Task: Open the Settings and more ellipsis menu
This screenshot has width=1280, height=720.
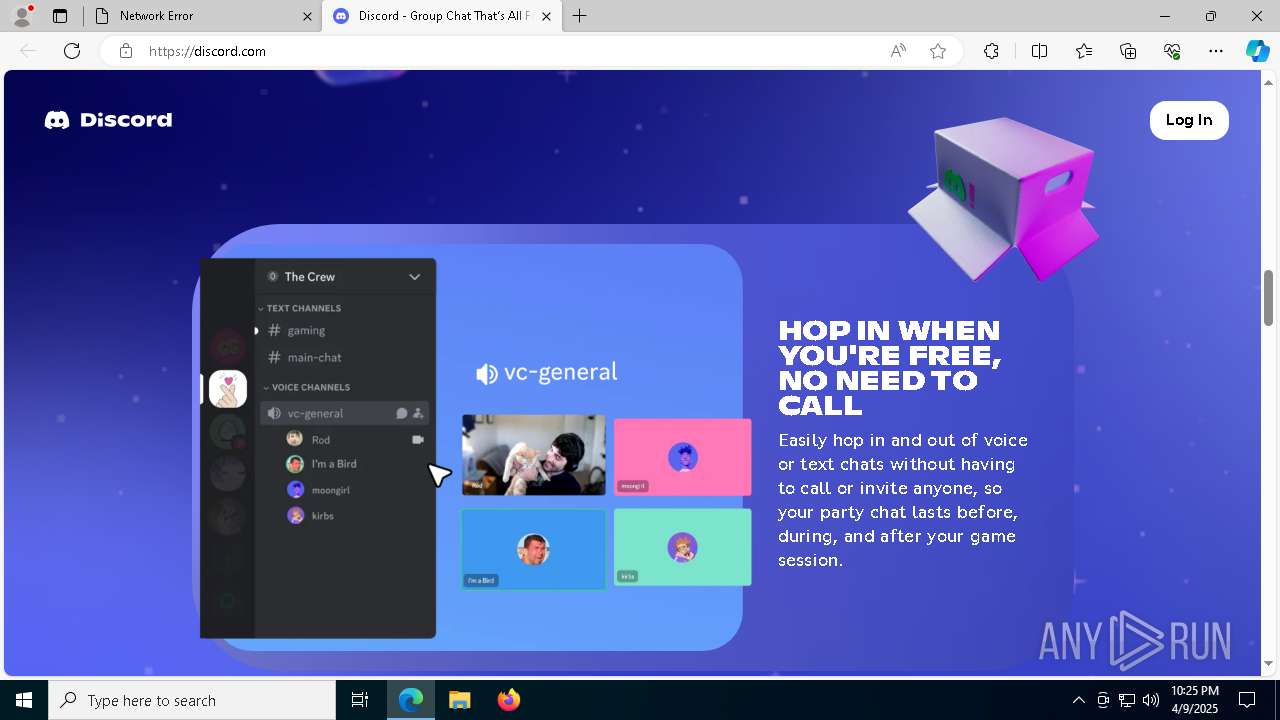Action: tap(1216, 51)
